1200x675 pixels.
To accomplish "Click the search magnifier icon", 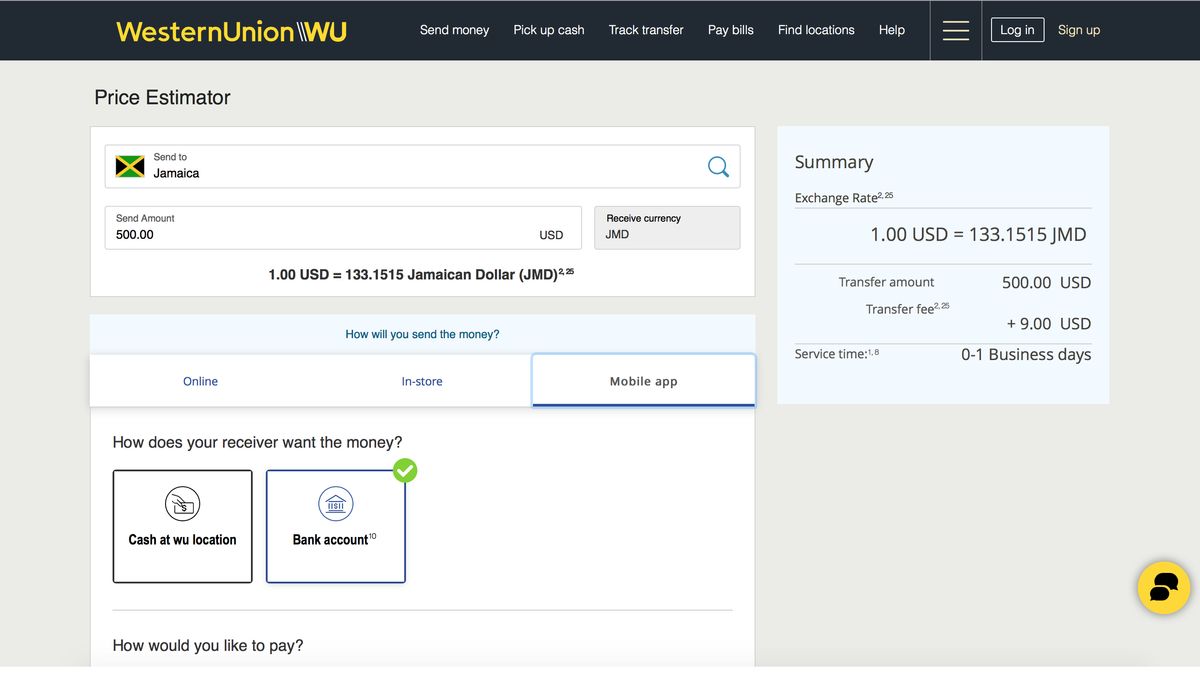I will [x=718, y=167].
